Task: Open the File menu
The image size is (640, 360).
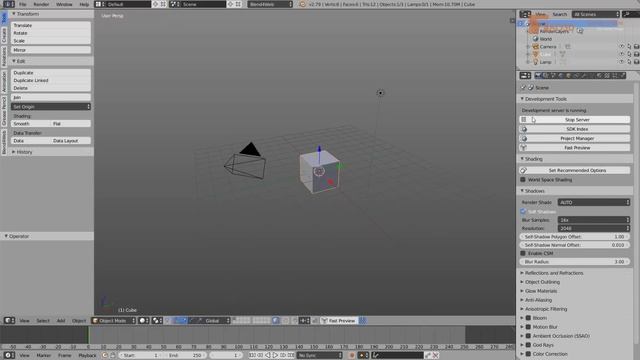Action: (22, 4)
